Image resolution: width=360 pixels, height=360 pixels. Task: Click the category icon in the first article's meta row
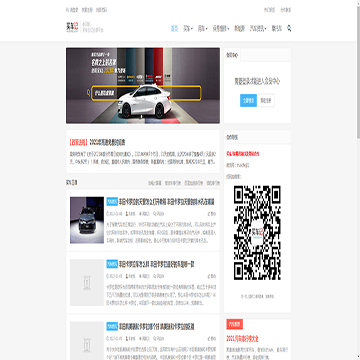tap(140, 214)
